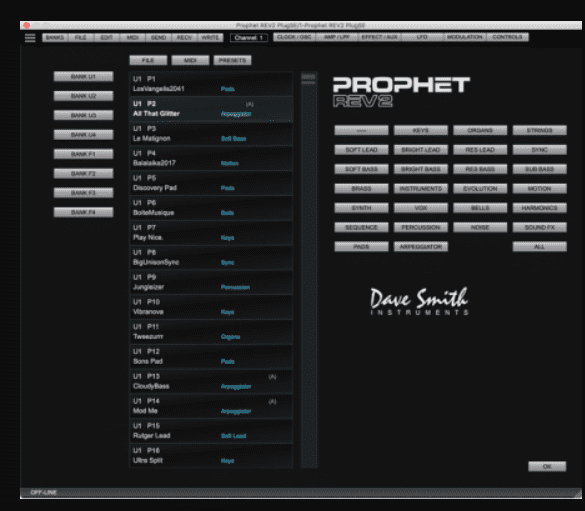Select preset U1 P3 Le Matignon

click(x=211, y=134)
